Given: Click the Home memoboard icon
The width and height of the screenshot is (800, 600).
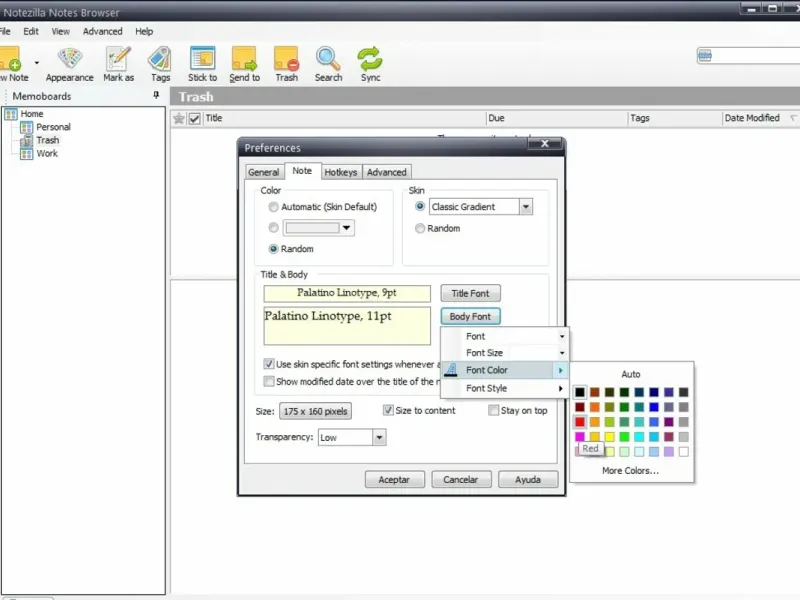Looking at the screenshot, I should (11, 114).
